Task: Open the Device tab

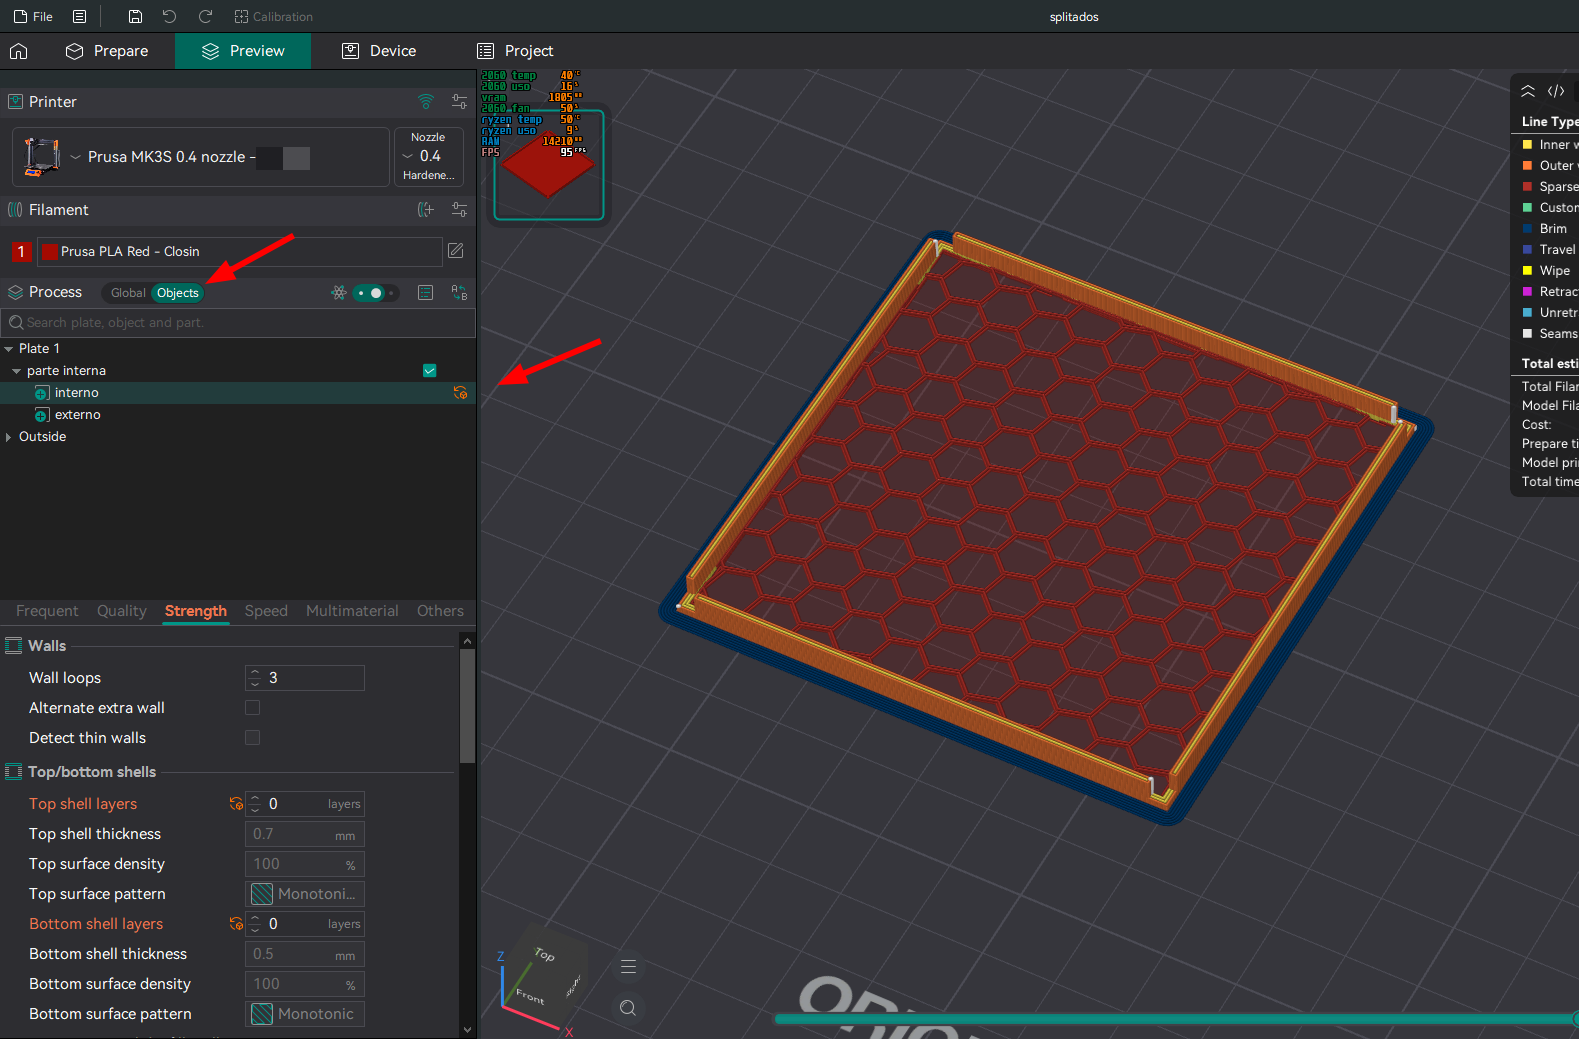Action: 379,51
